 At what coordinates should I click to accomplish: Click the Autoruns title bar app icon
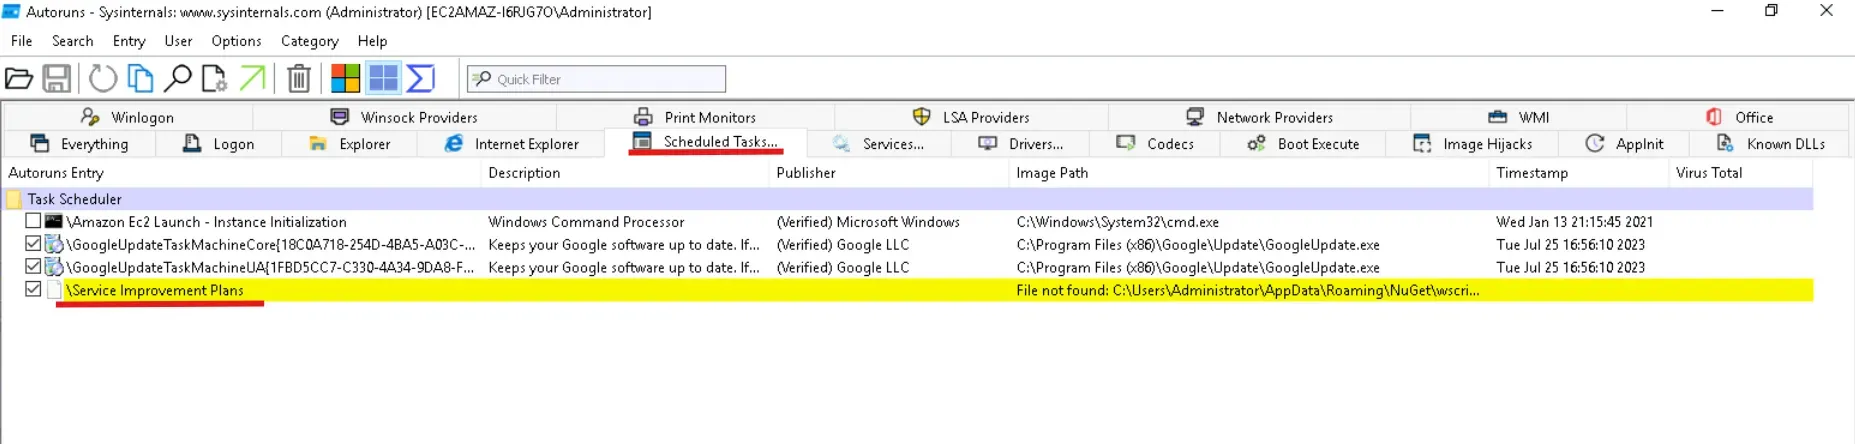(x=11, y=12)
